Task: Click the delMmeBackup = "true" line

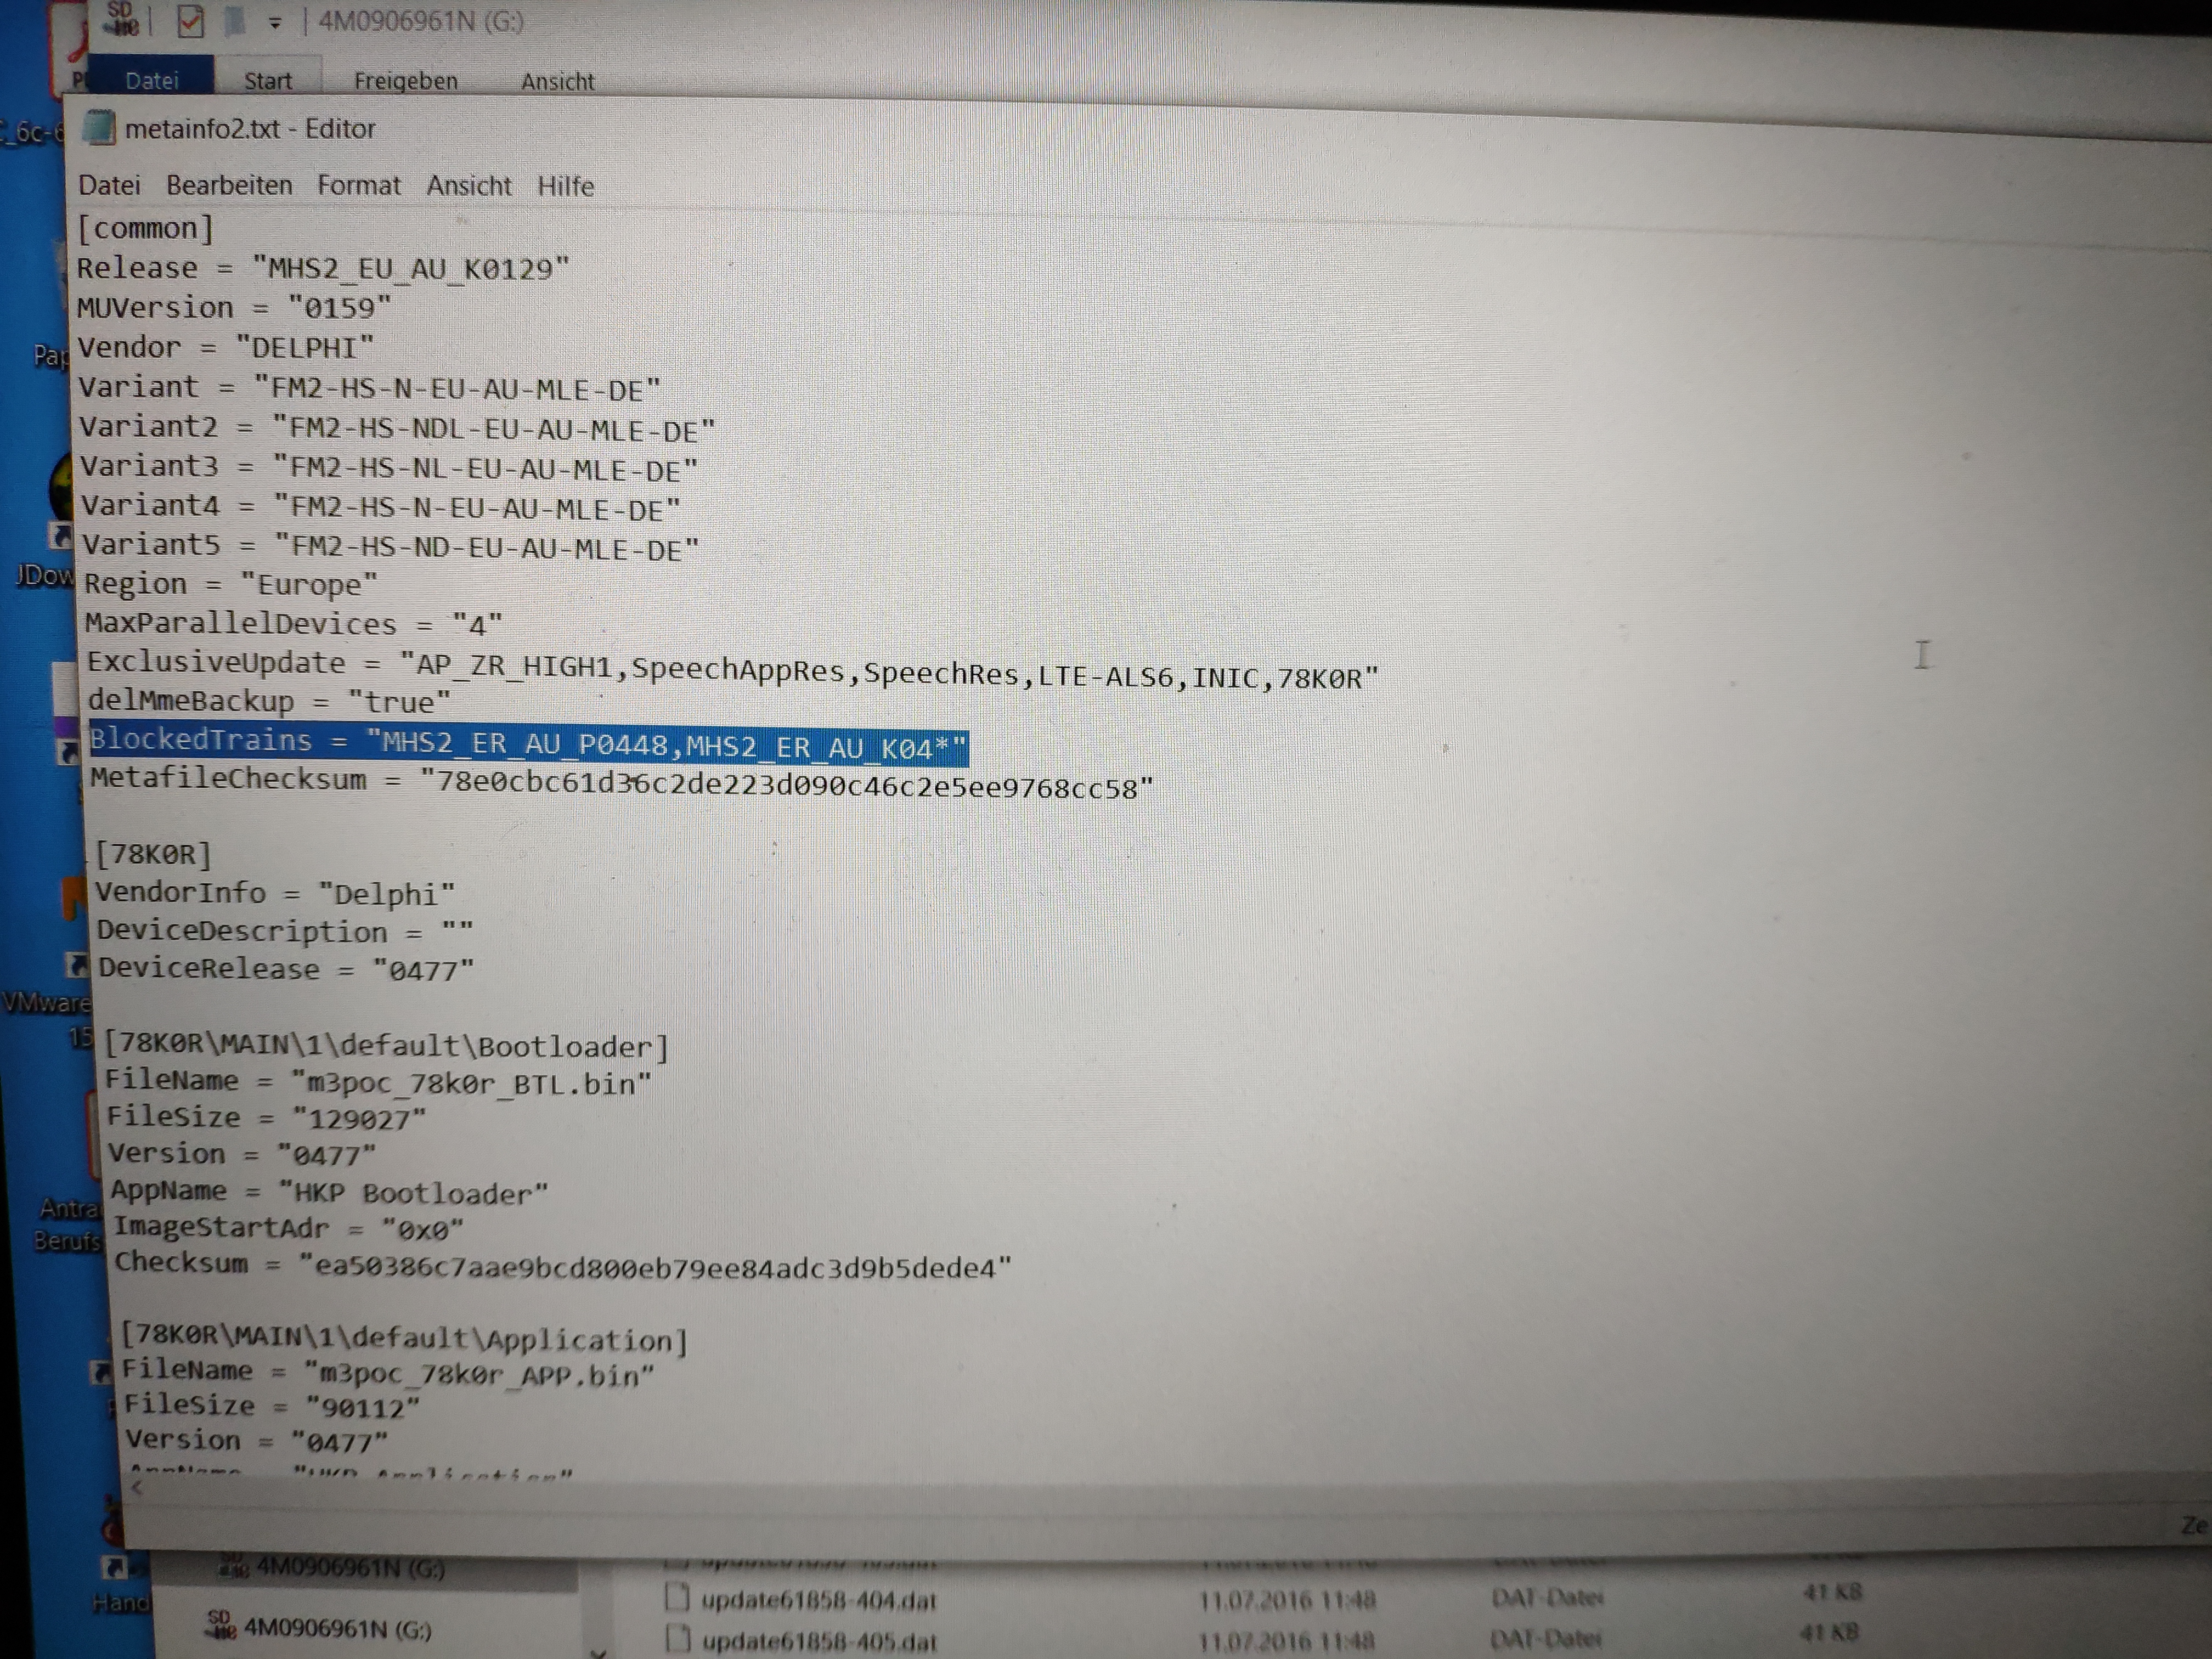Action: [269, 701]
